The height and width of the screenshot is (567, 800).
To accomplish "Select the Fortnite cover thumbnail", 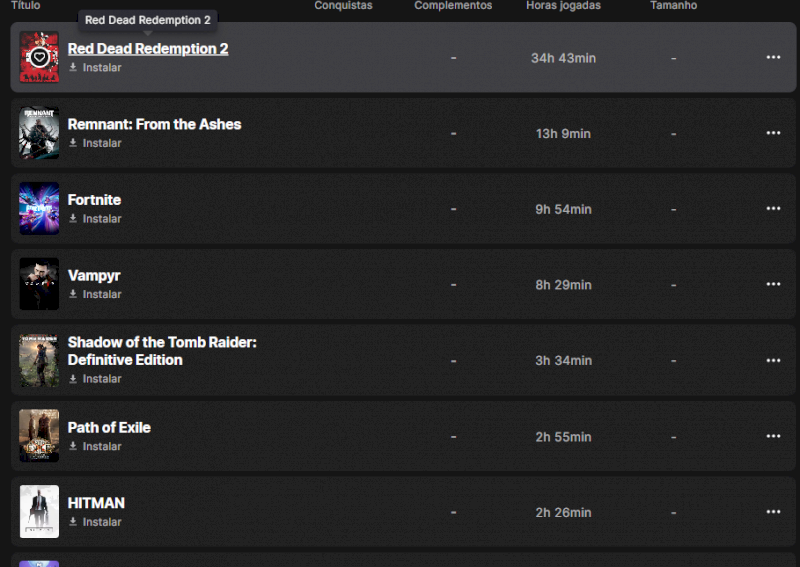I will pyautogui.click(x=39, y=209).
